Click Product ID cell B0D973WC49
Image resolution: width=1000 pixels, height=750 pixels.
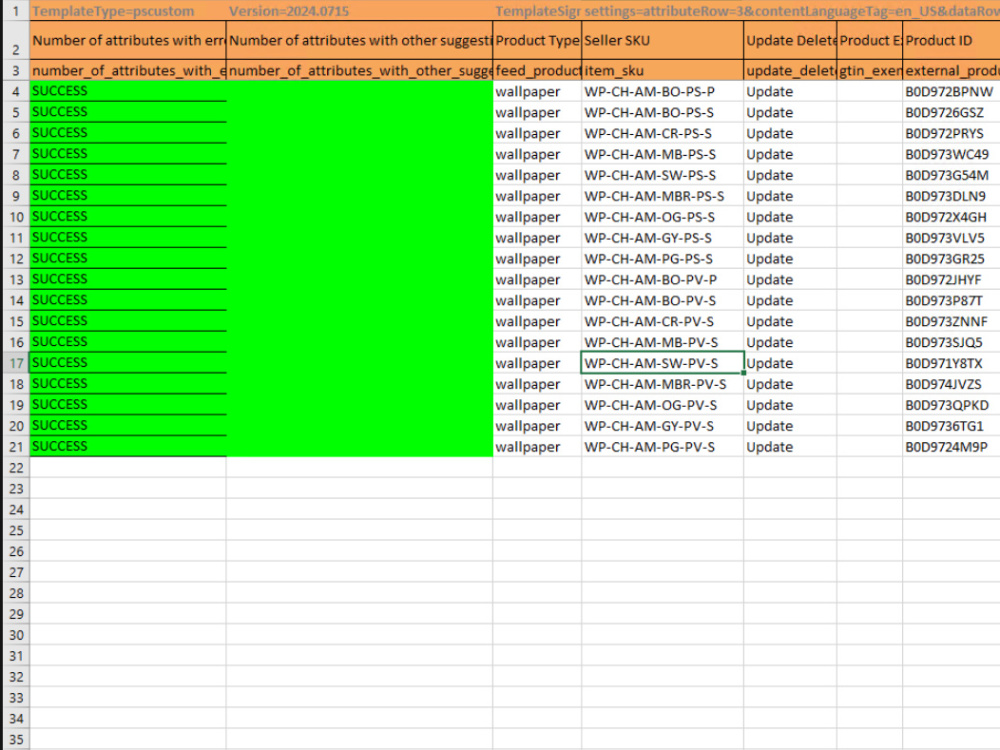pos(951,154)
